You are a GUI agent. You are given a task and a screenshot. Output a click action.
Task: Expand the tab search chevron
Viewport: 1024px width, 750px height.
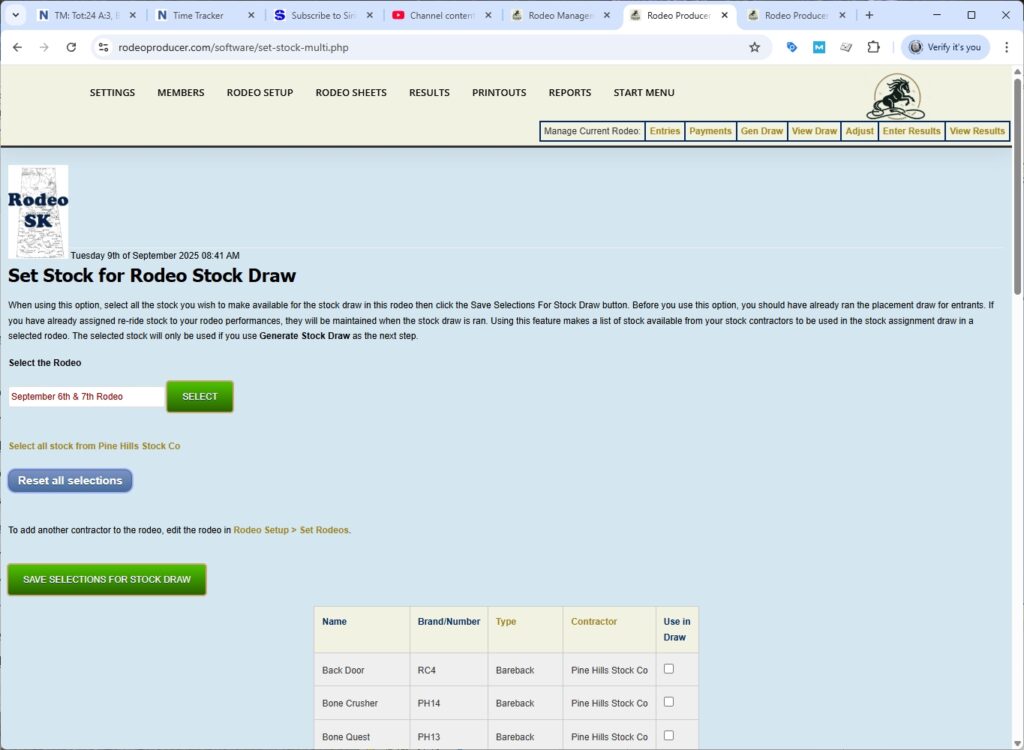coord(15,15)
